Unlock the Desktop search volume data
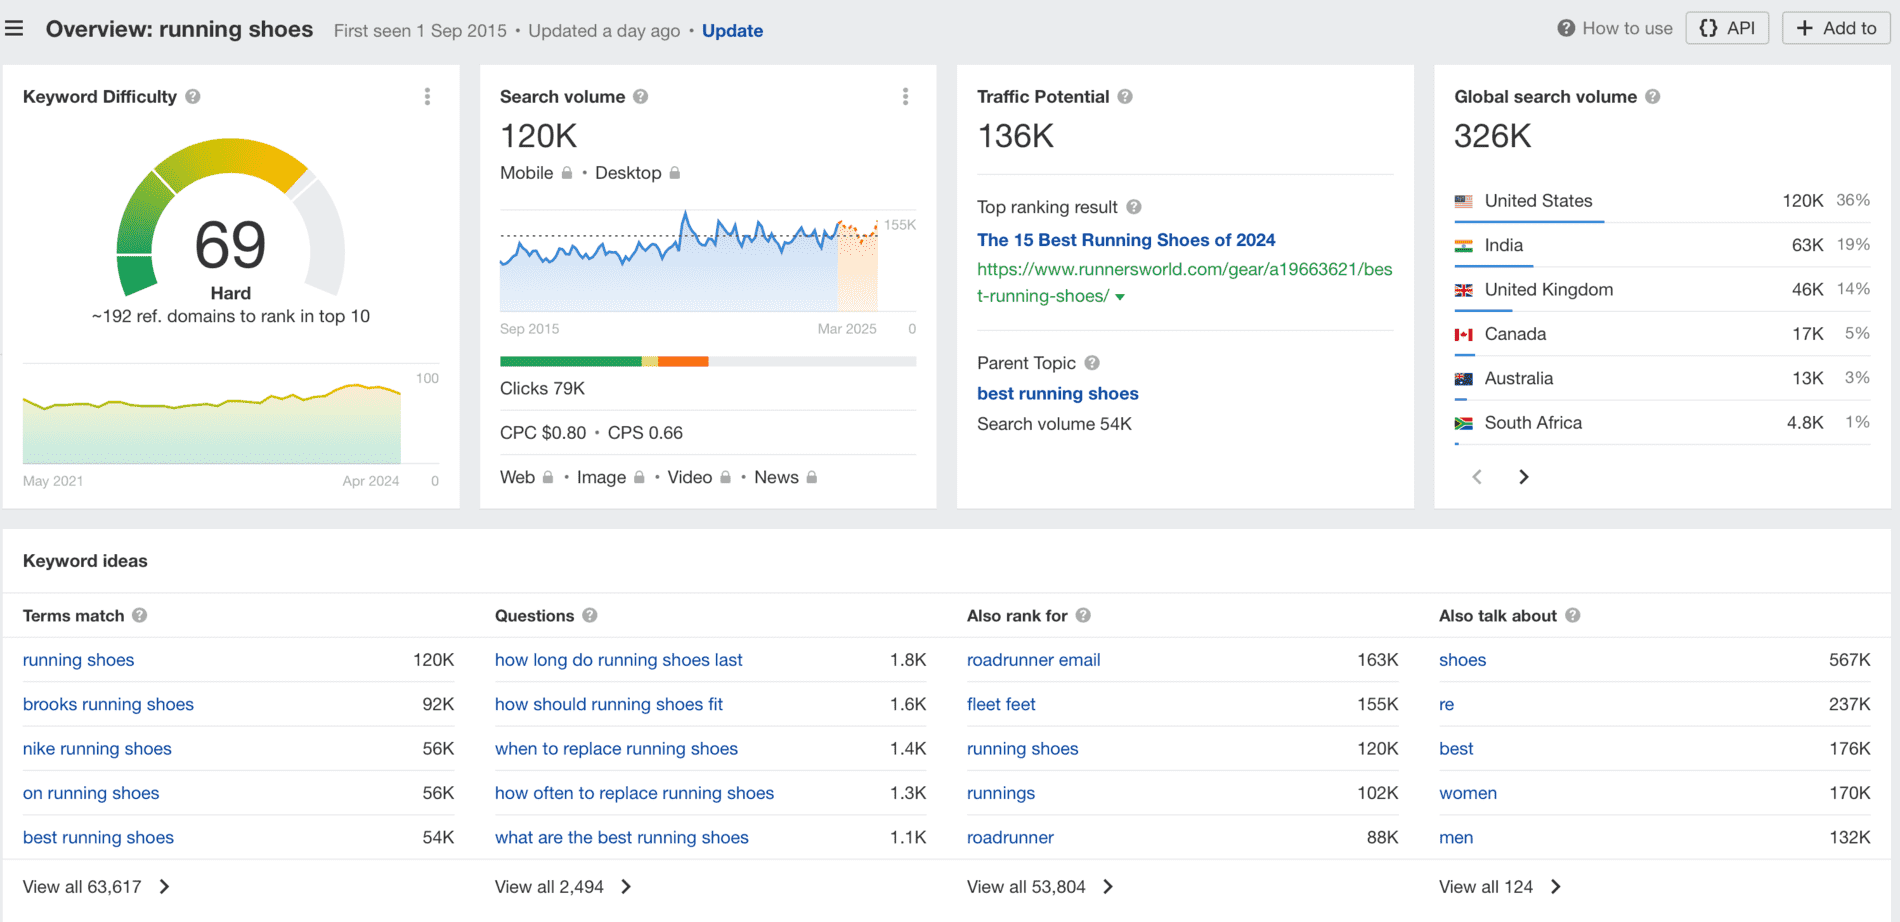1900x922 pixels. (x=674, y=172)
